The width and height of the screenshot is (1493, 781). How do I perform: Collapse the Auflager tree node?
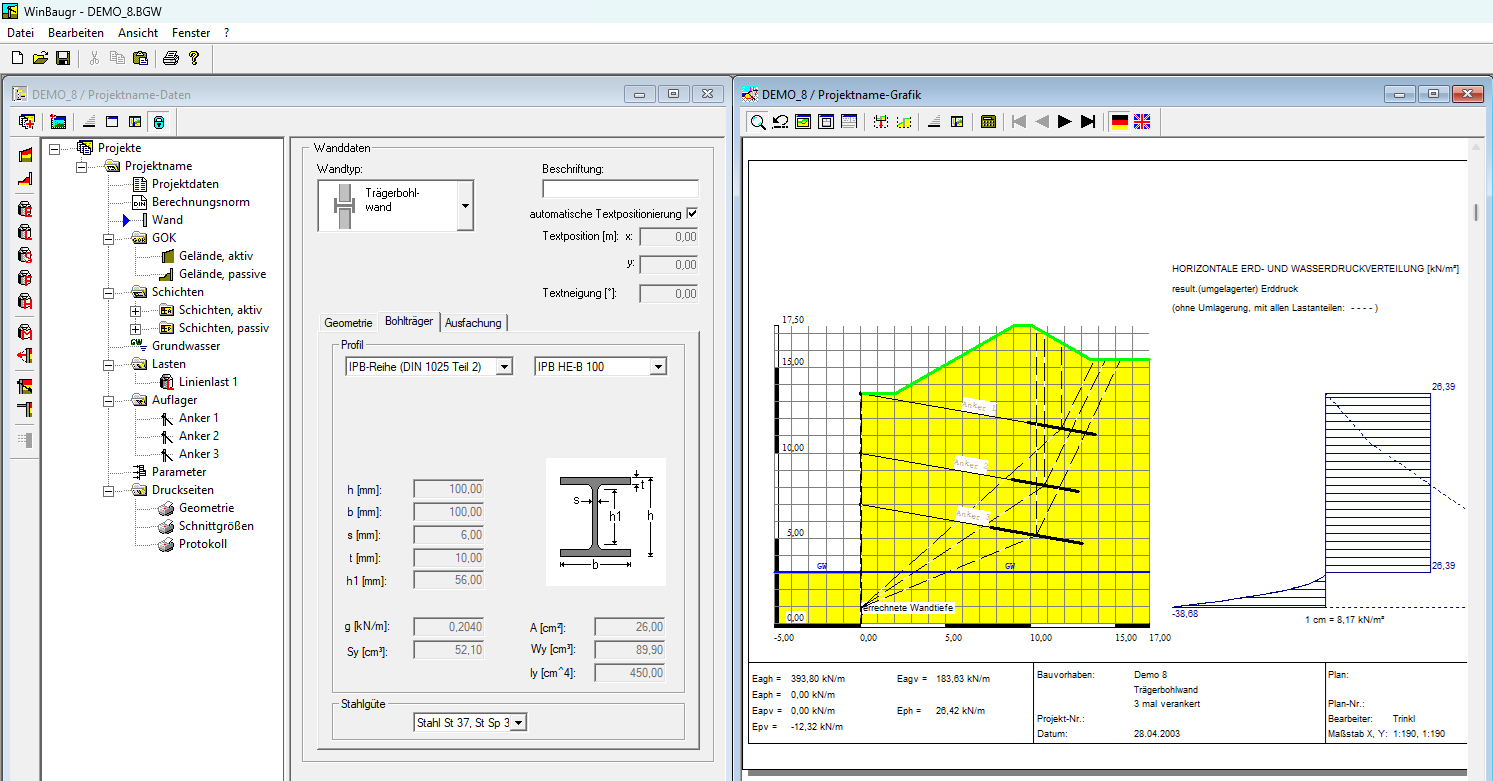[109, 400]
